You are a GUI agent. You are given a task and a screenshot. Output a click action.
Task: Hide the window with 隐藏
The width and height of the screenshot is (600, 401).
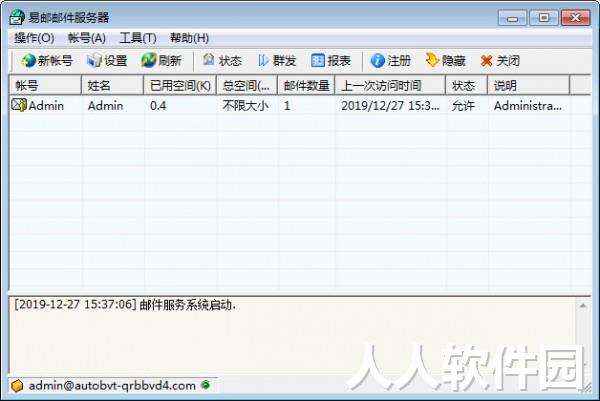pyautogui.click(x=445, y=60)
